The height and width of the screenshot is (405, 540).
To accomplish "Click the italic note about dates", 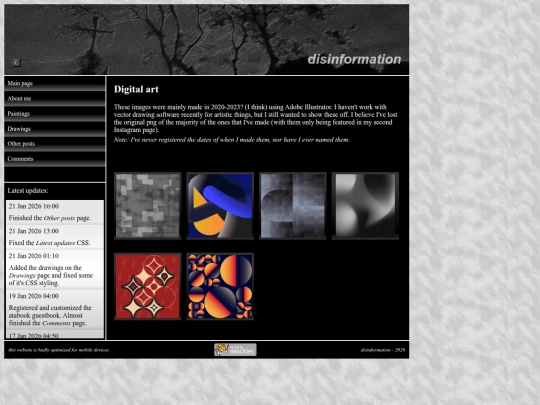I will pyautogui.click(x=232, y=140).
